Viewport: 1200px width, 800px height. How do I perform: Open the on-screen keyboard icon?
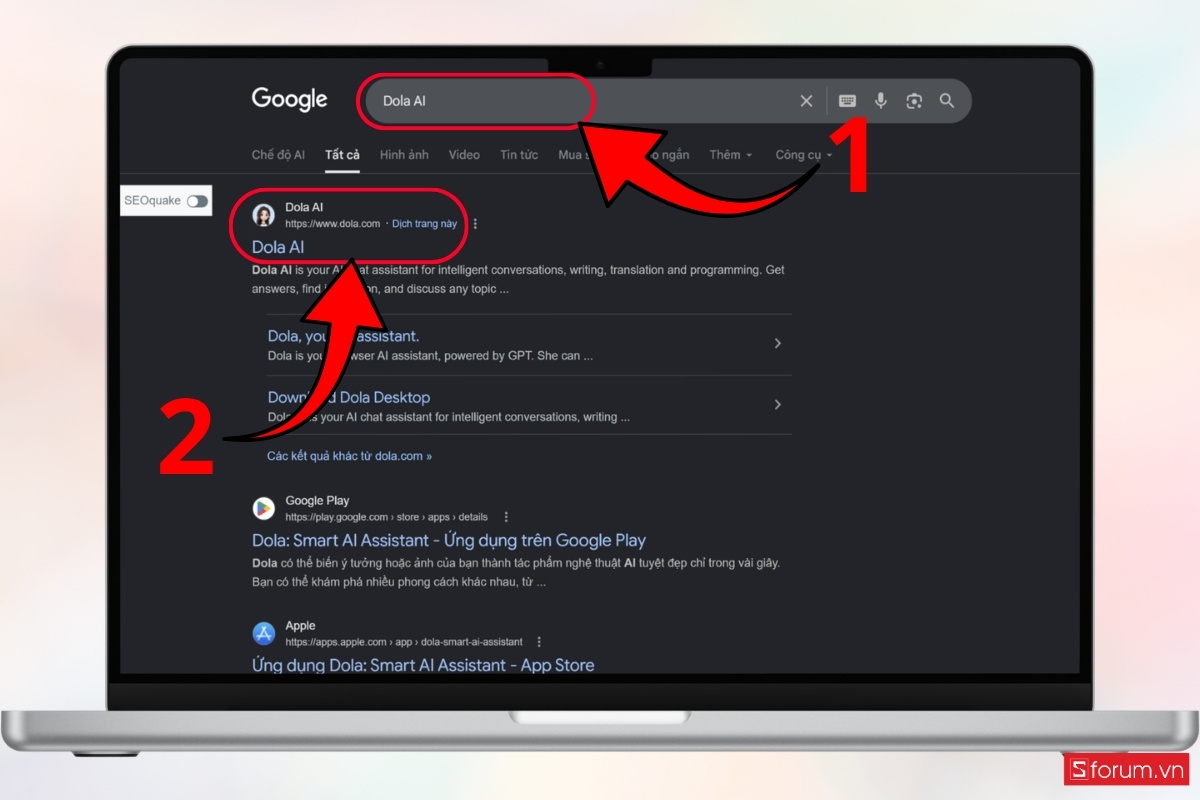coord(847,101)
